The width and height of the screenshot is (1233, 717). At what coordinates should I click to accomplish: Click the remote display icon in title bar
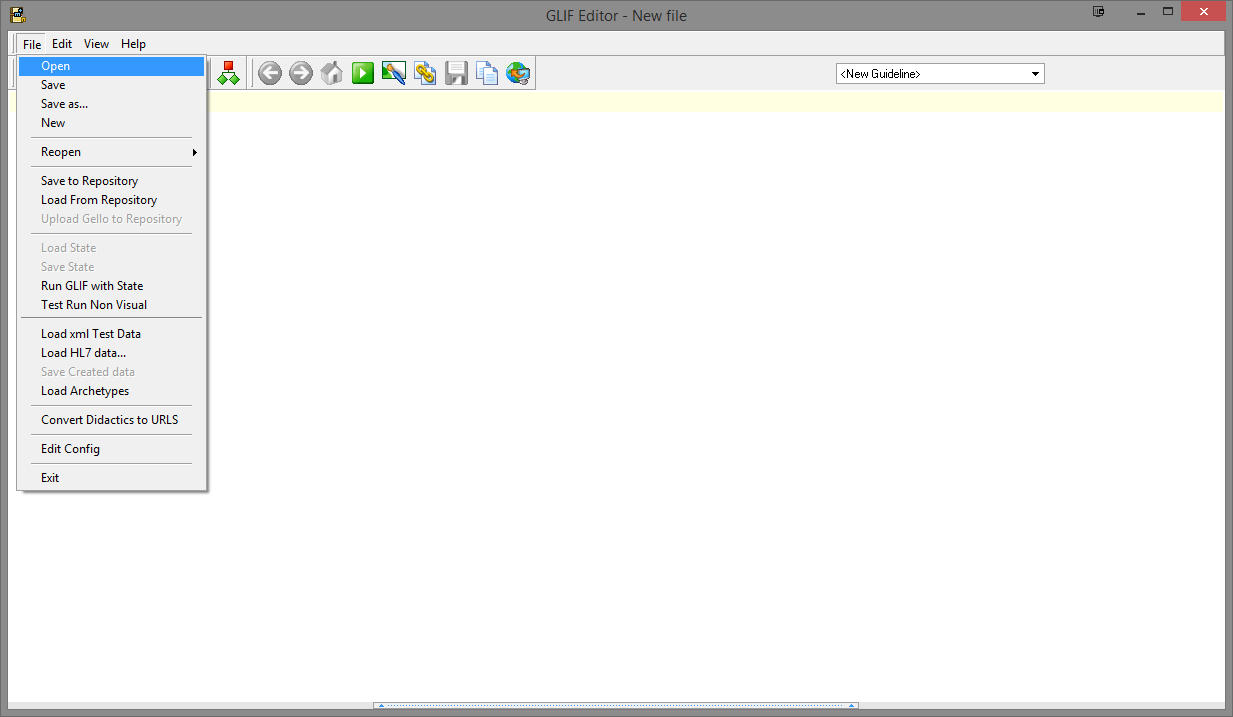pyautogui.click(x=1099, y=12)
